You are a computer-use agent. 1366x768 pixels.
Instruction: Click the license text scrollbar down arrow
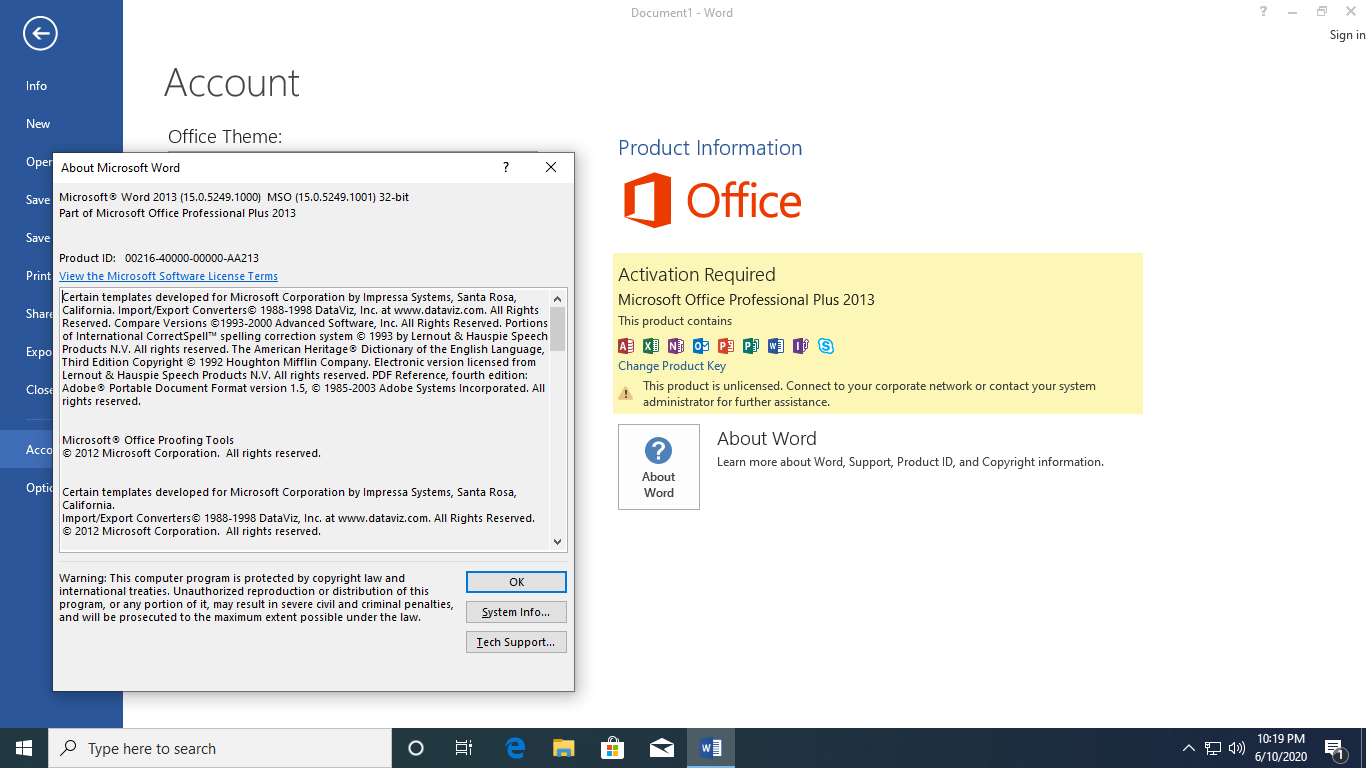(x=558, y=541)
